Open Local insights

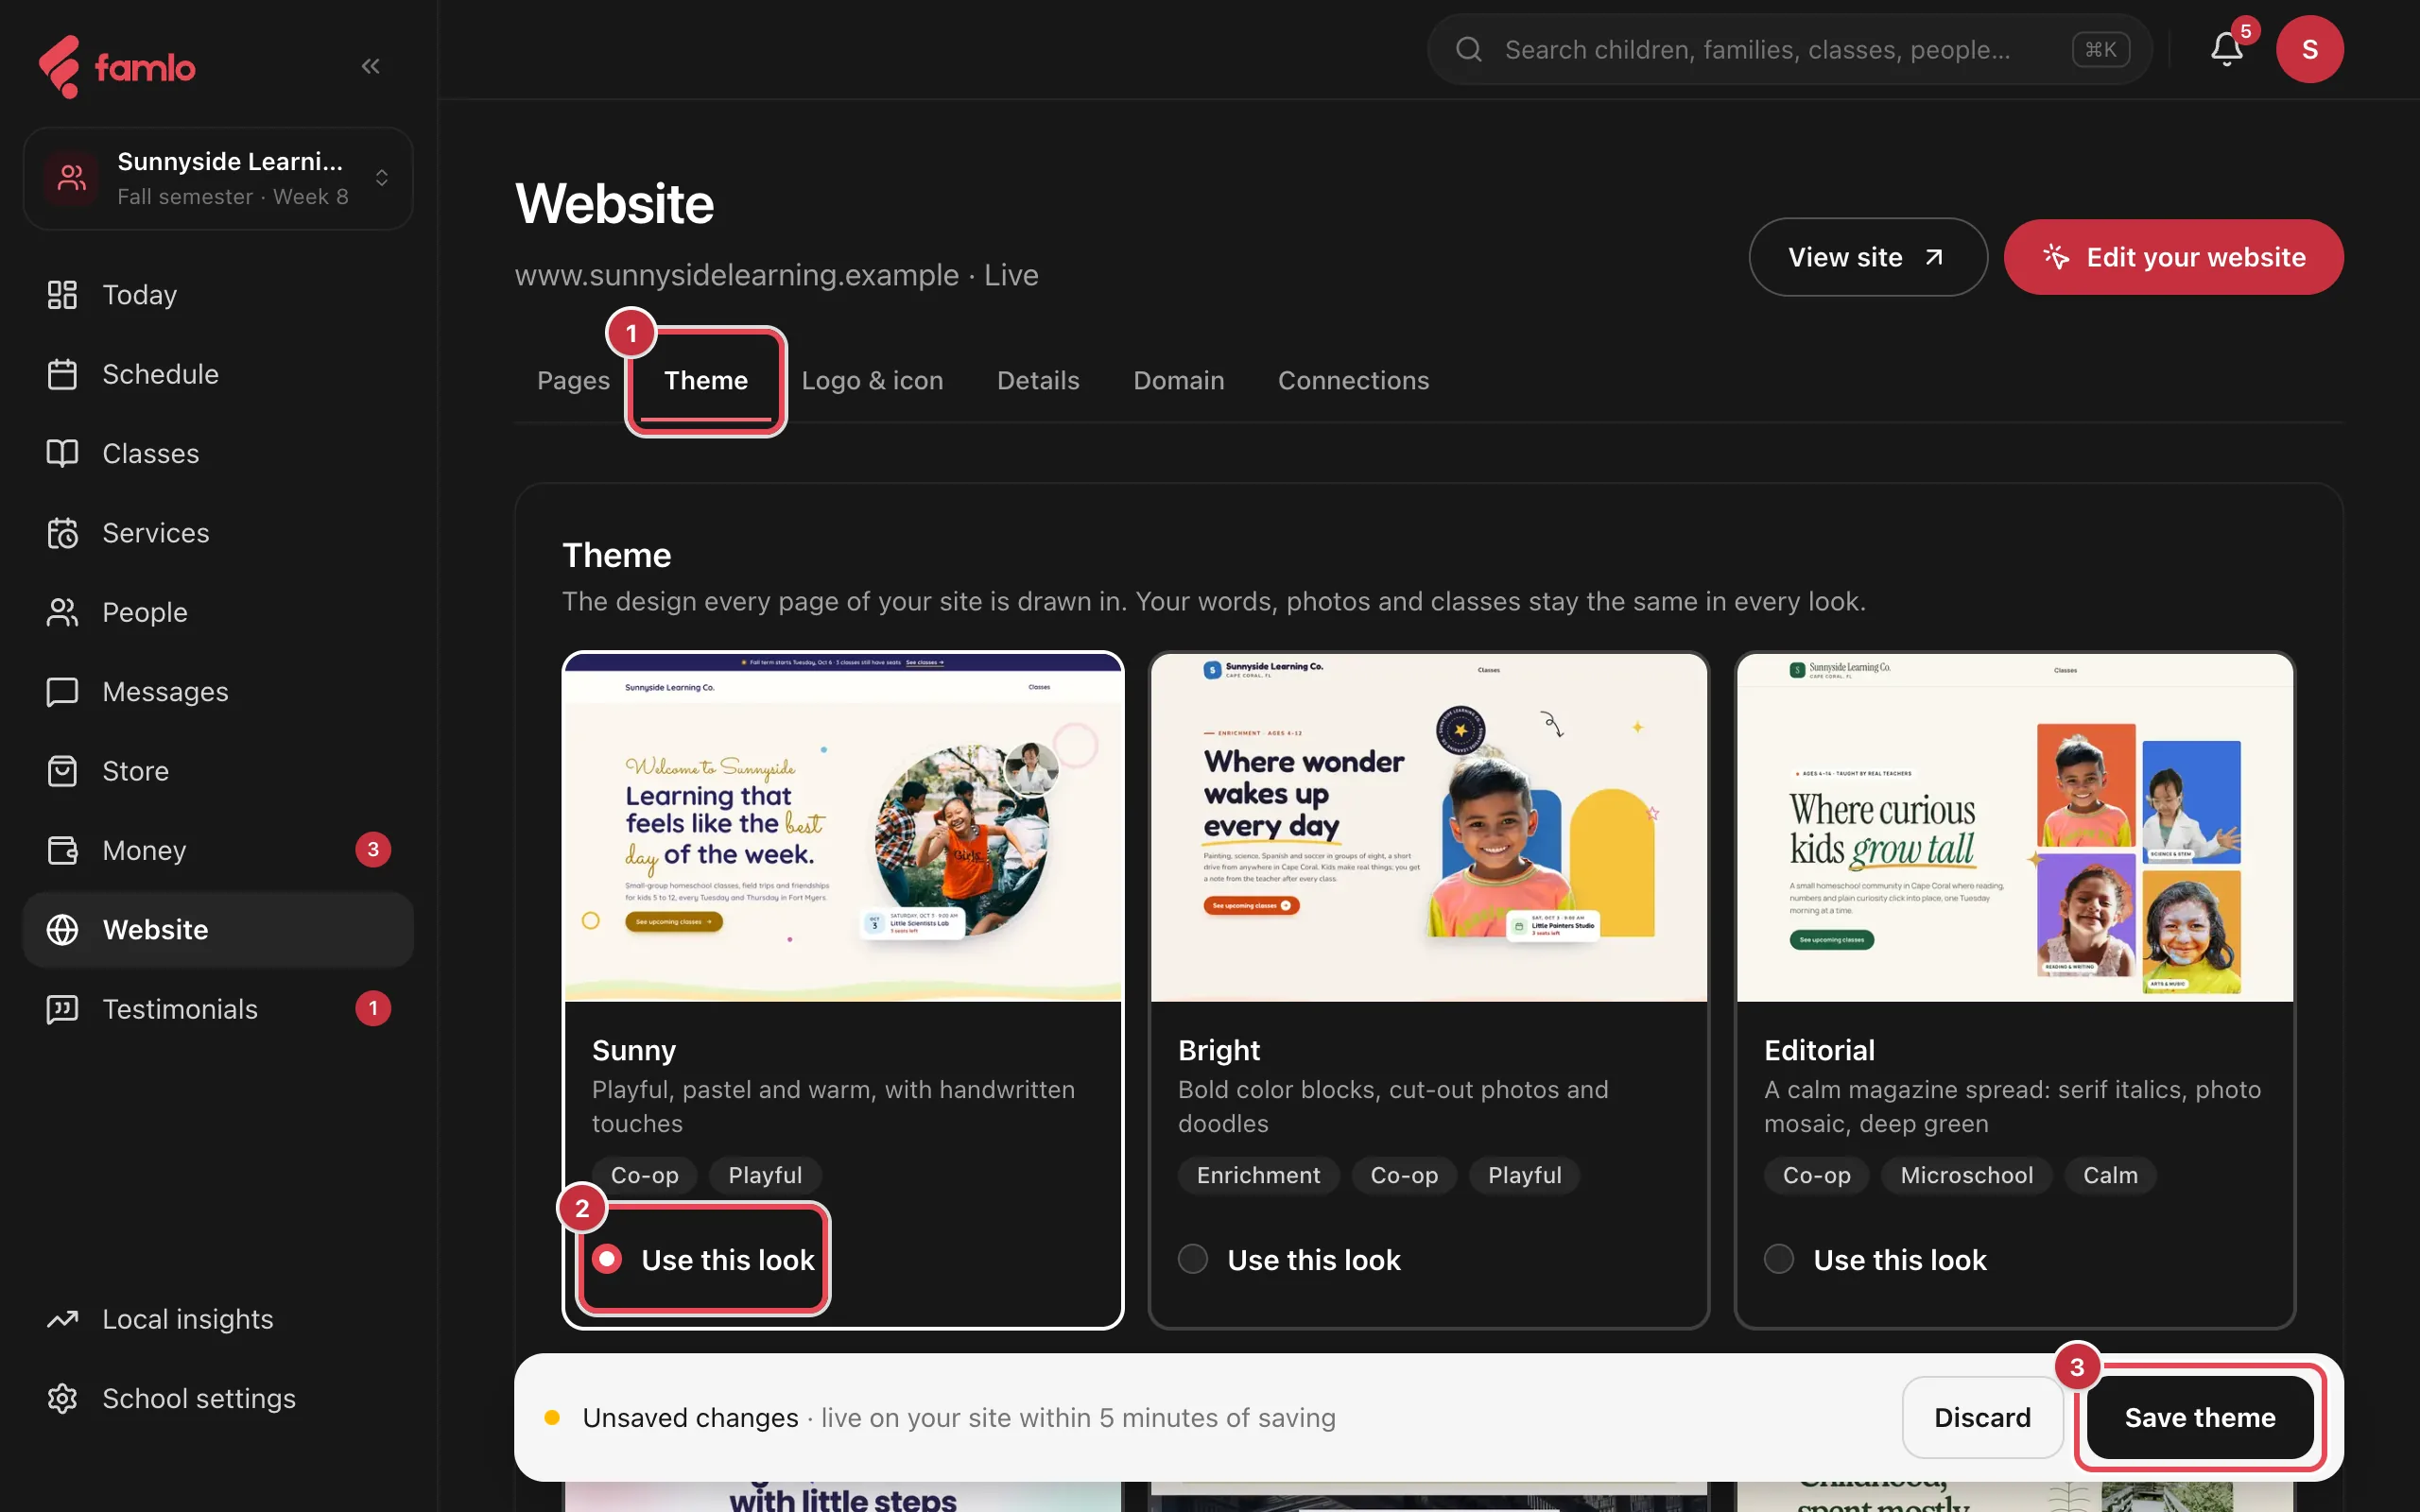point(218,1319)
